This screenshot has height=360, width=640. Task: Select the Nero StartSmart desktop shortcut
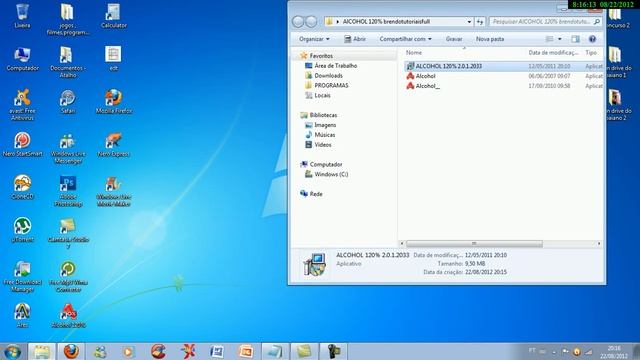(22, 144)
